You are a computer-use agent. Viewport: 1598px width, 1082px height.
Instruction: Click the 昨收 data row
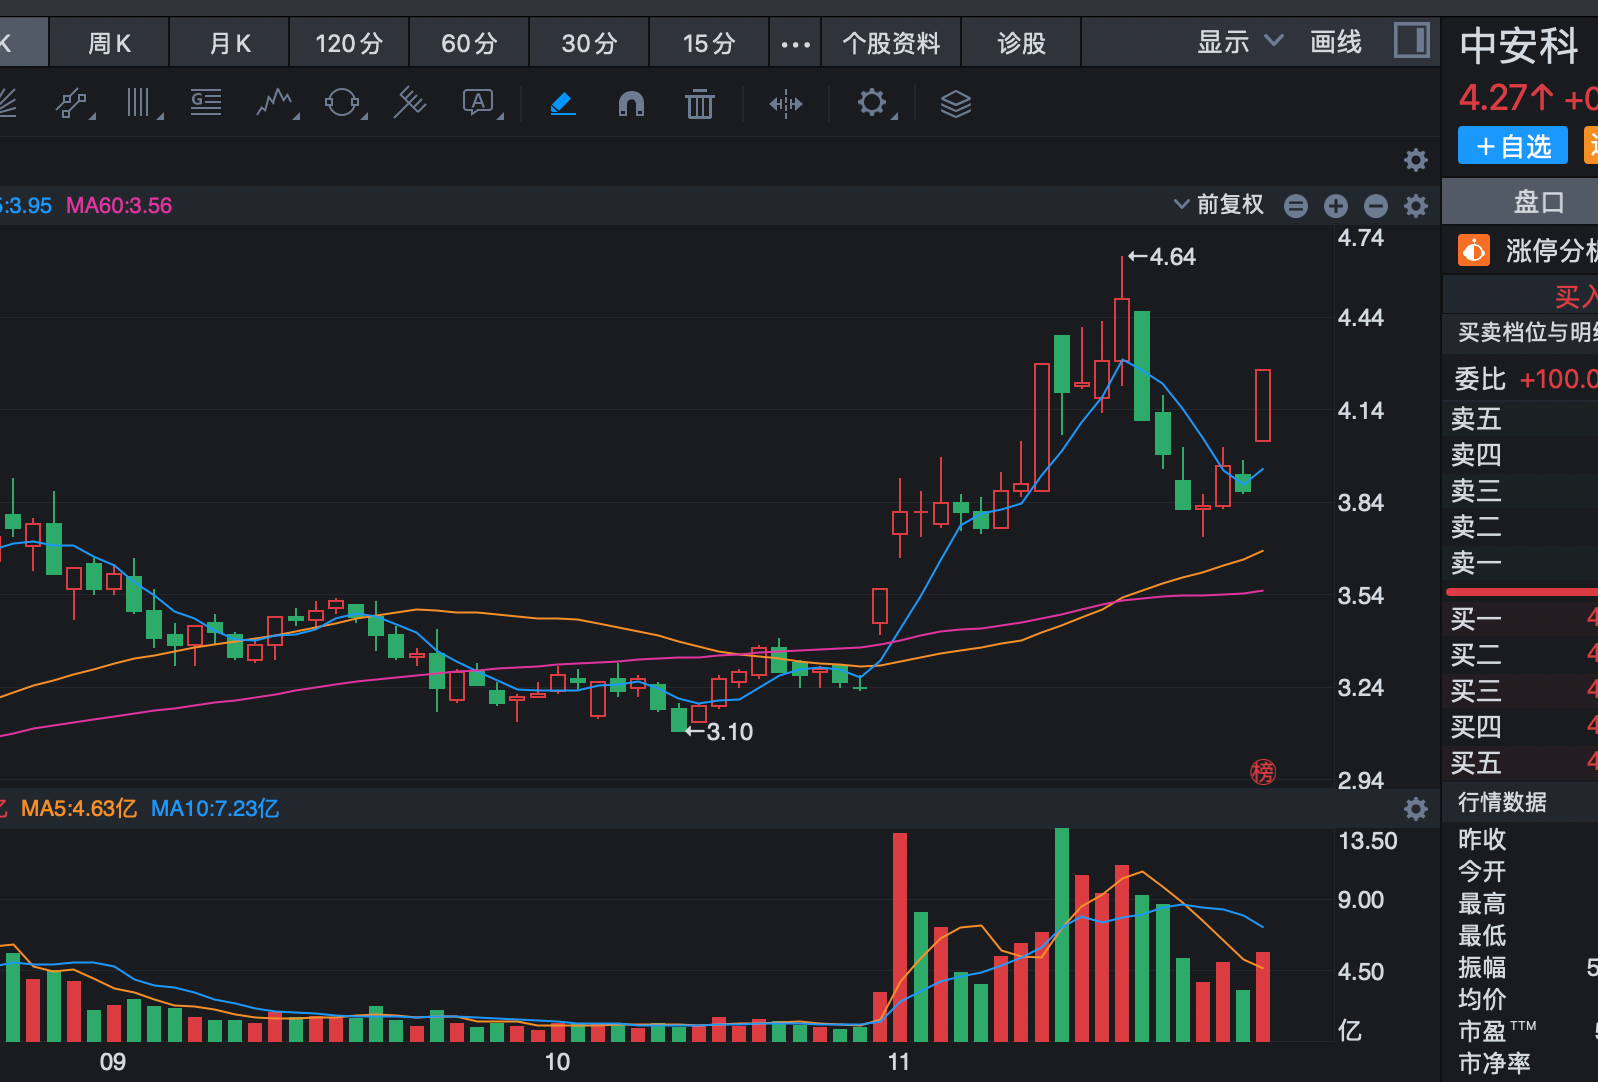[1521, 839]
